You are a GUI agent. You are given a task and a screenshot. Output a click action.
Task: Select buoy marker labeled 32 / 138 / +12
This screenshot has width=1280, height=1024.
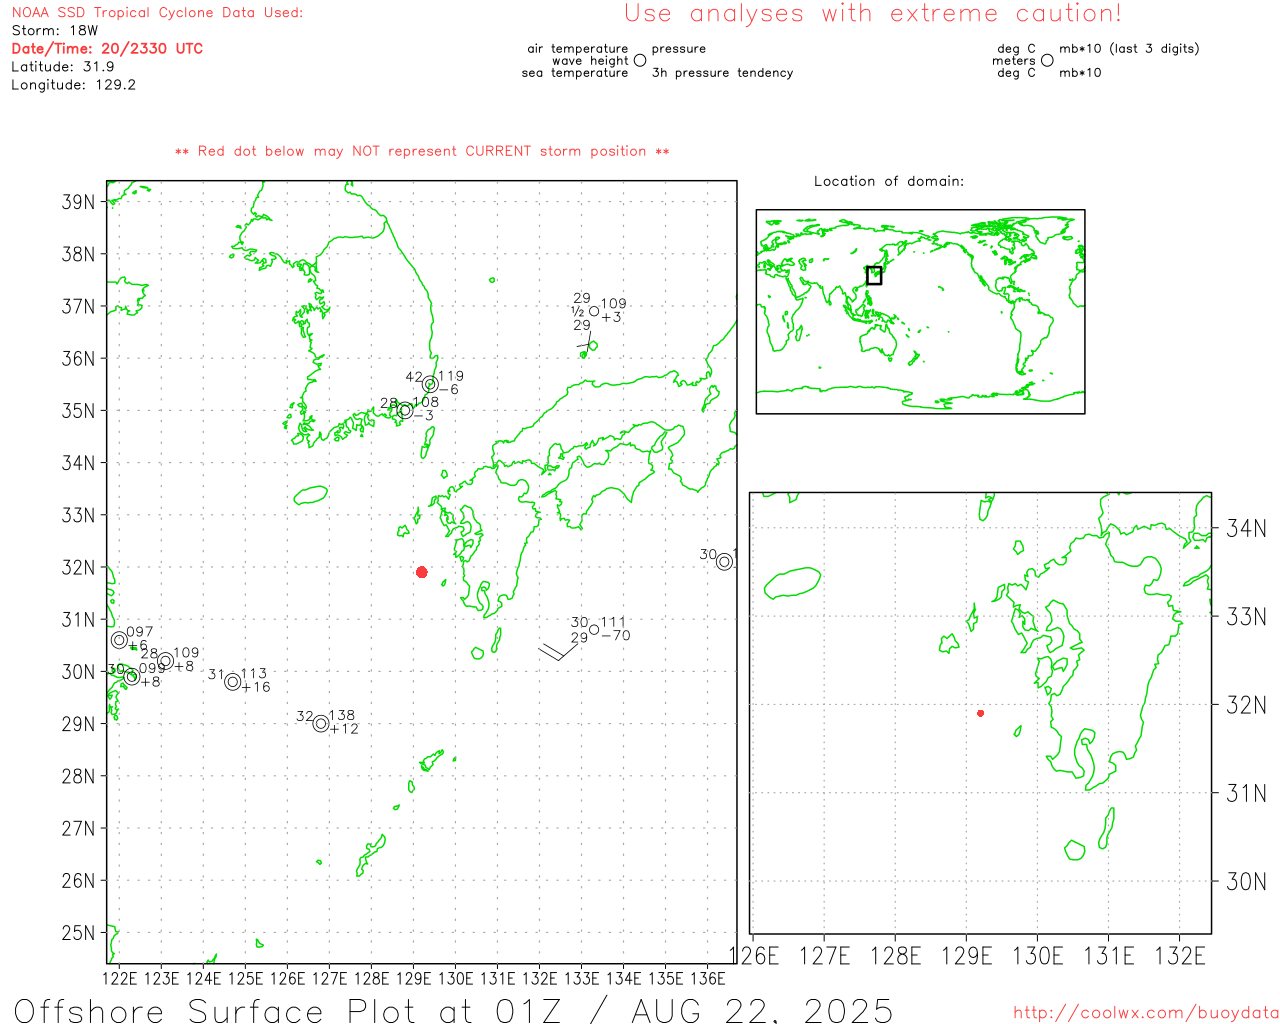tap(321, 724)
